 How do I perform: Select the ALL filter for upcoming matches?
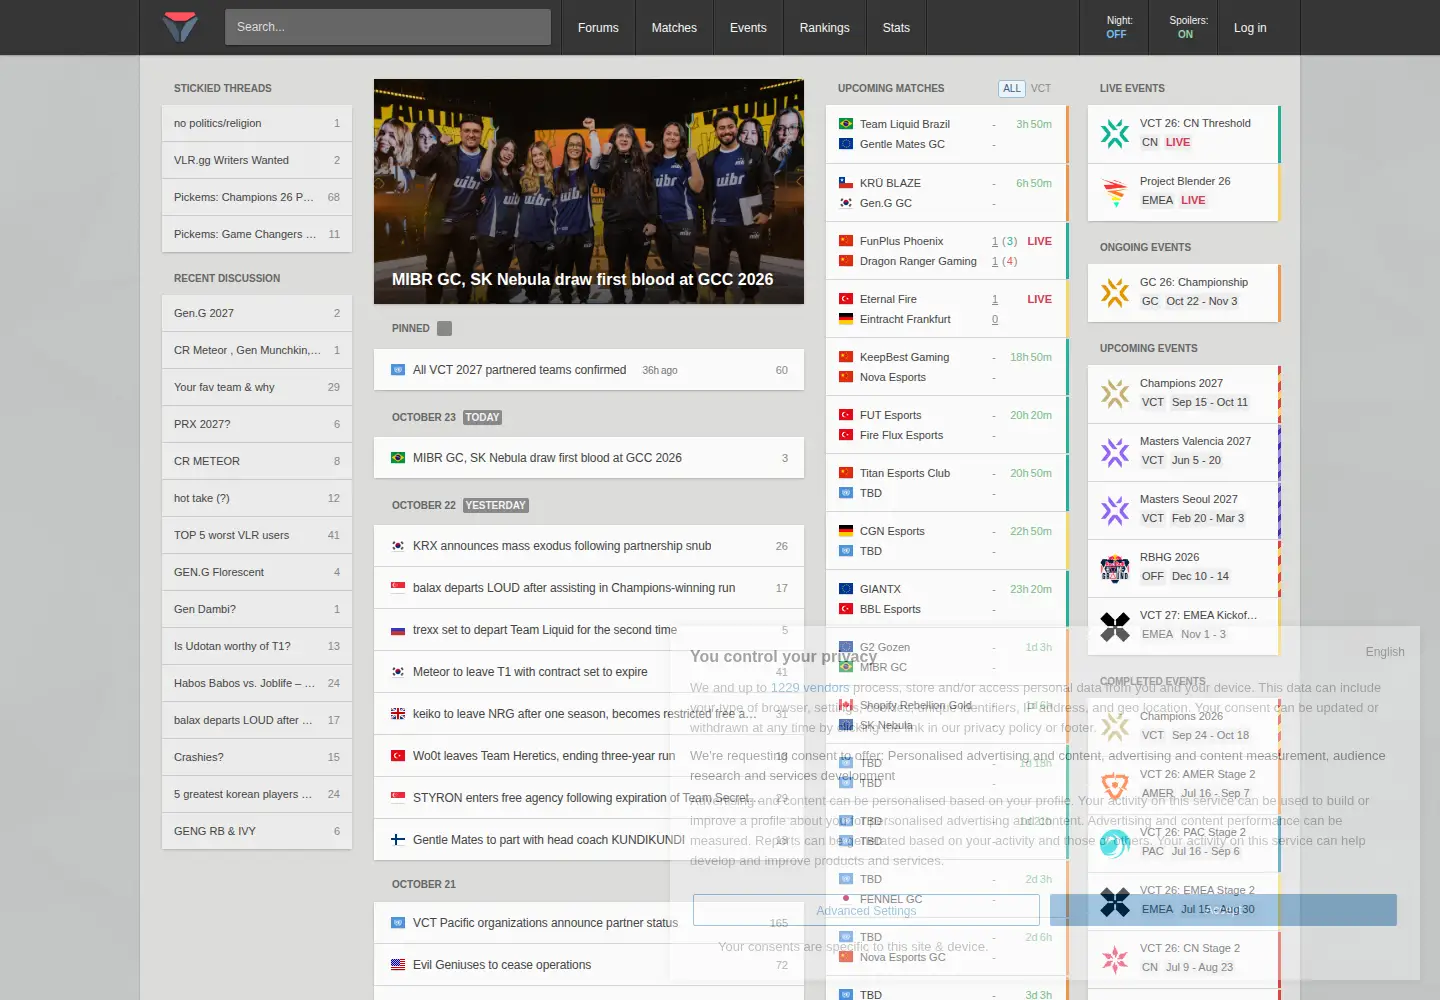click(1012, 88)
